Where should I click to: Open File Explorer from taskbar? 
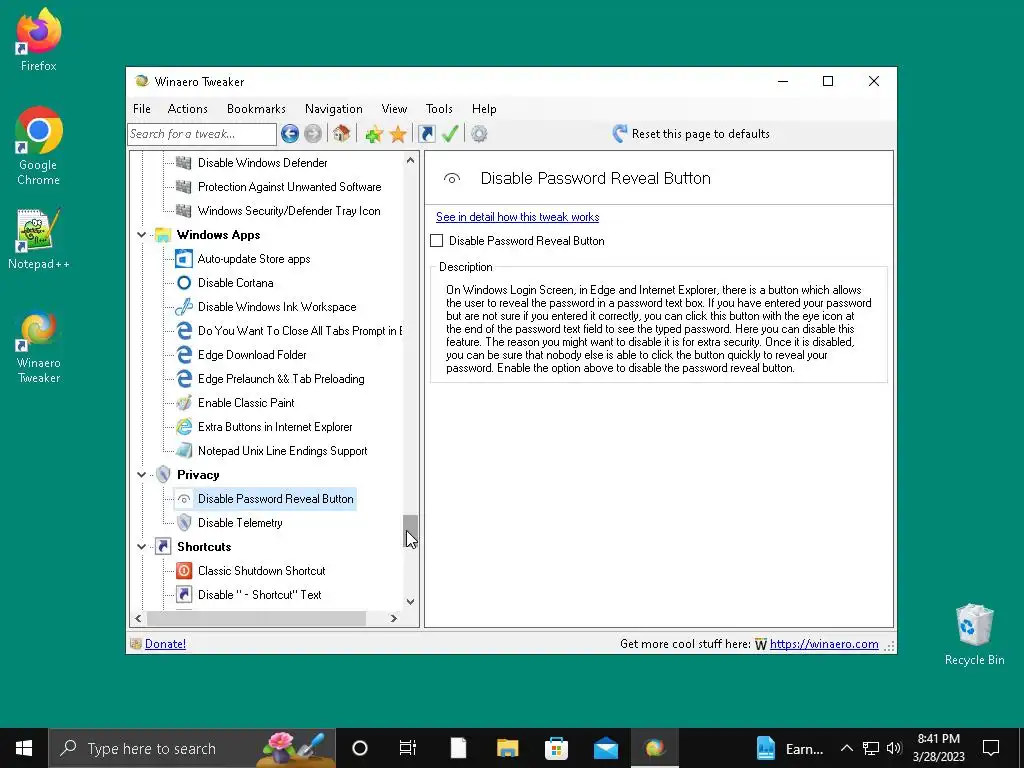pyautogui.click(x=507, y=748)
